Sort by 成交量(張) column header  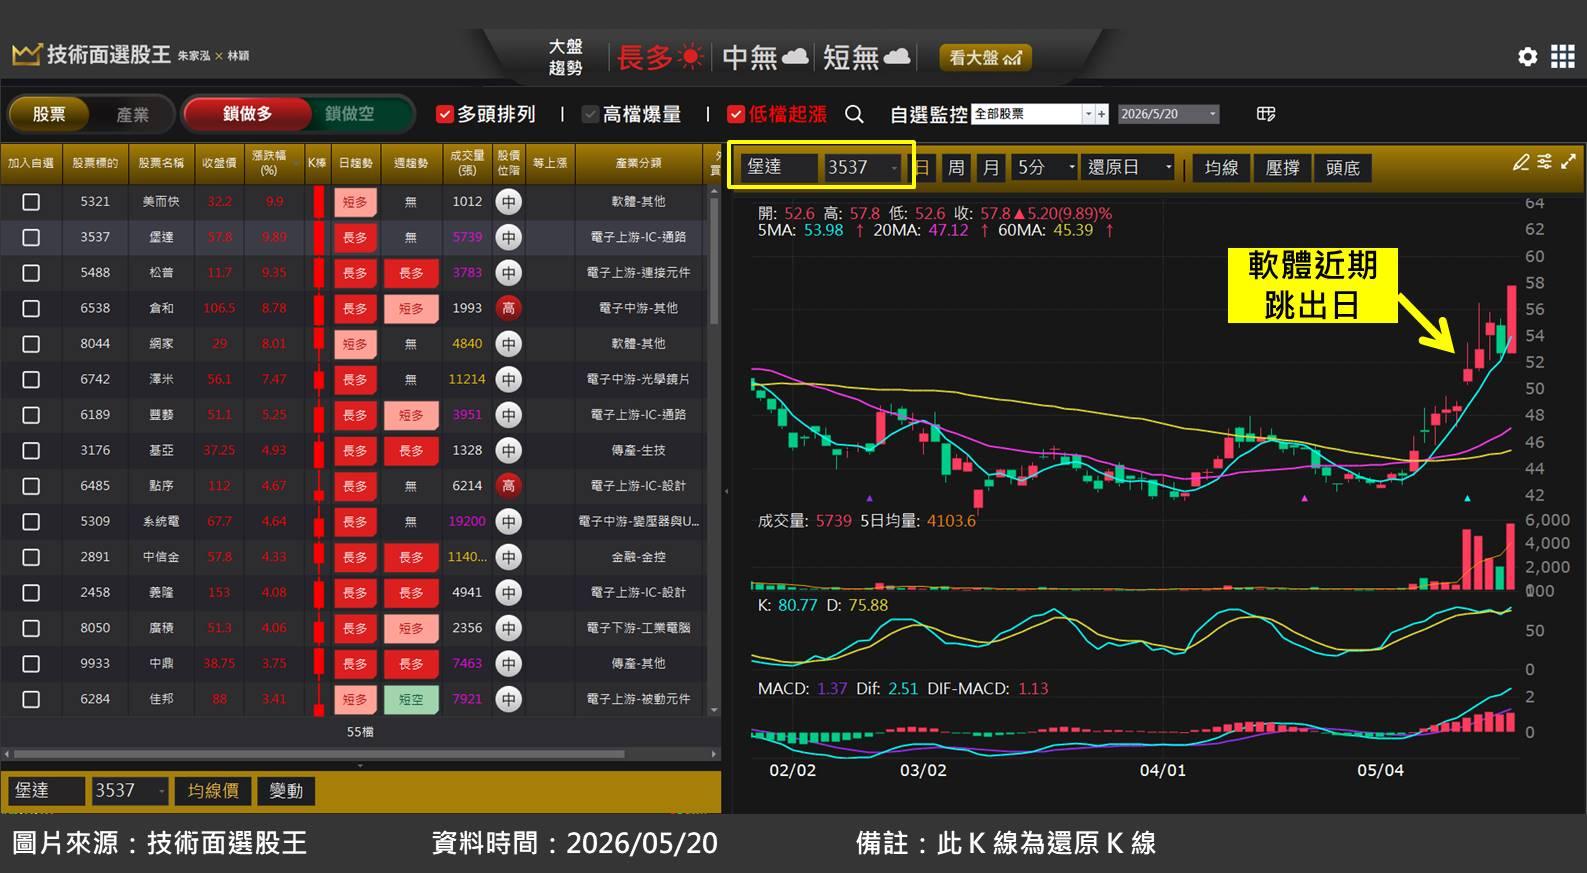[467, 163]
